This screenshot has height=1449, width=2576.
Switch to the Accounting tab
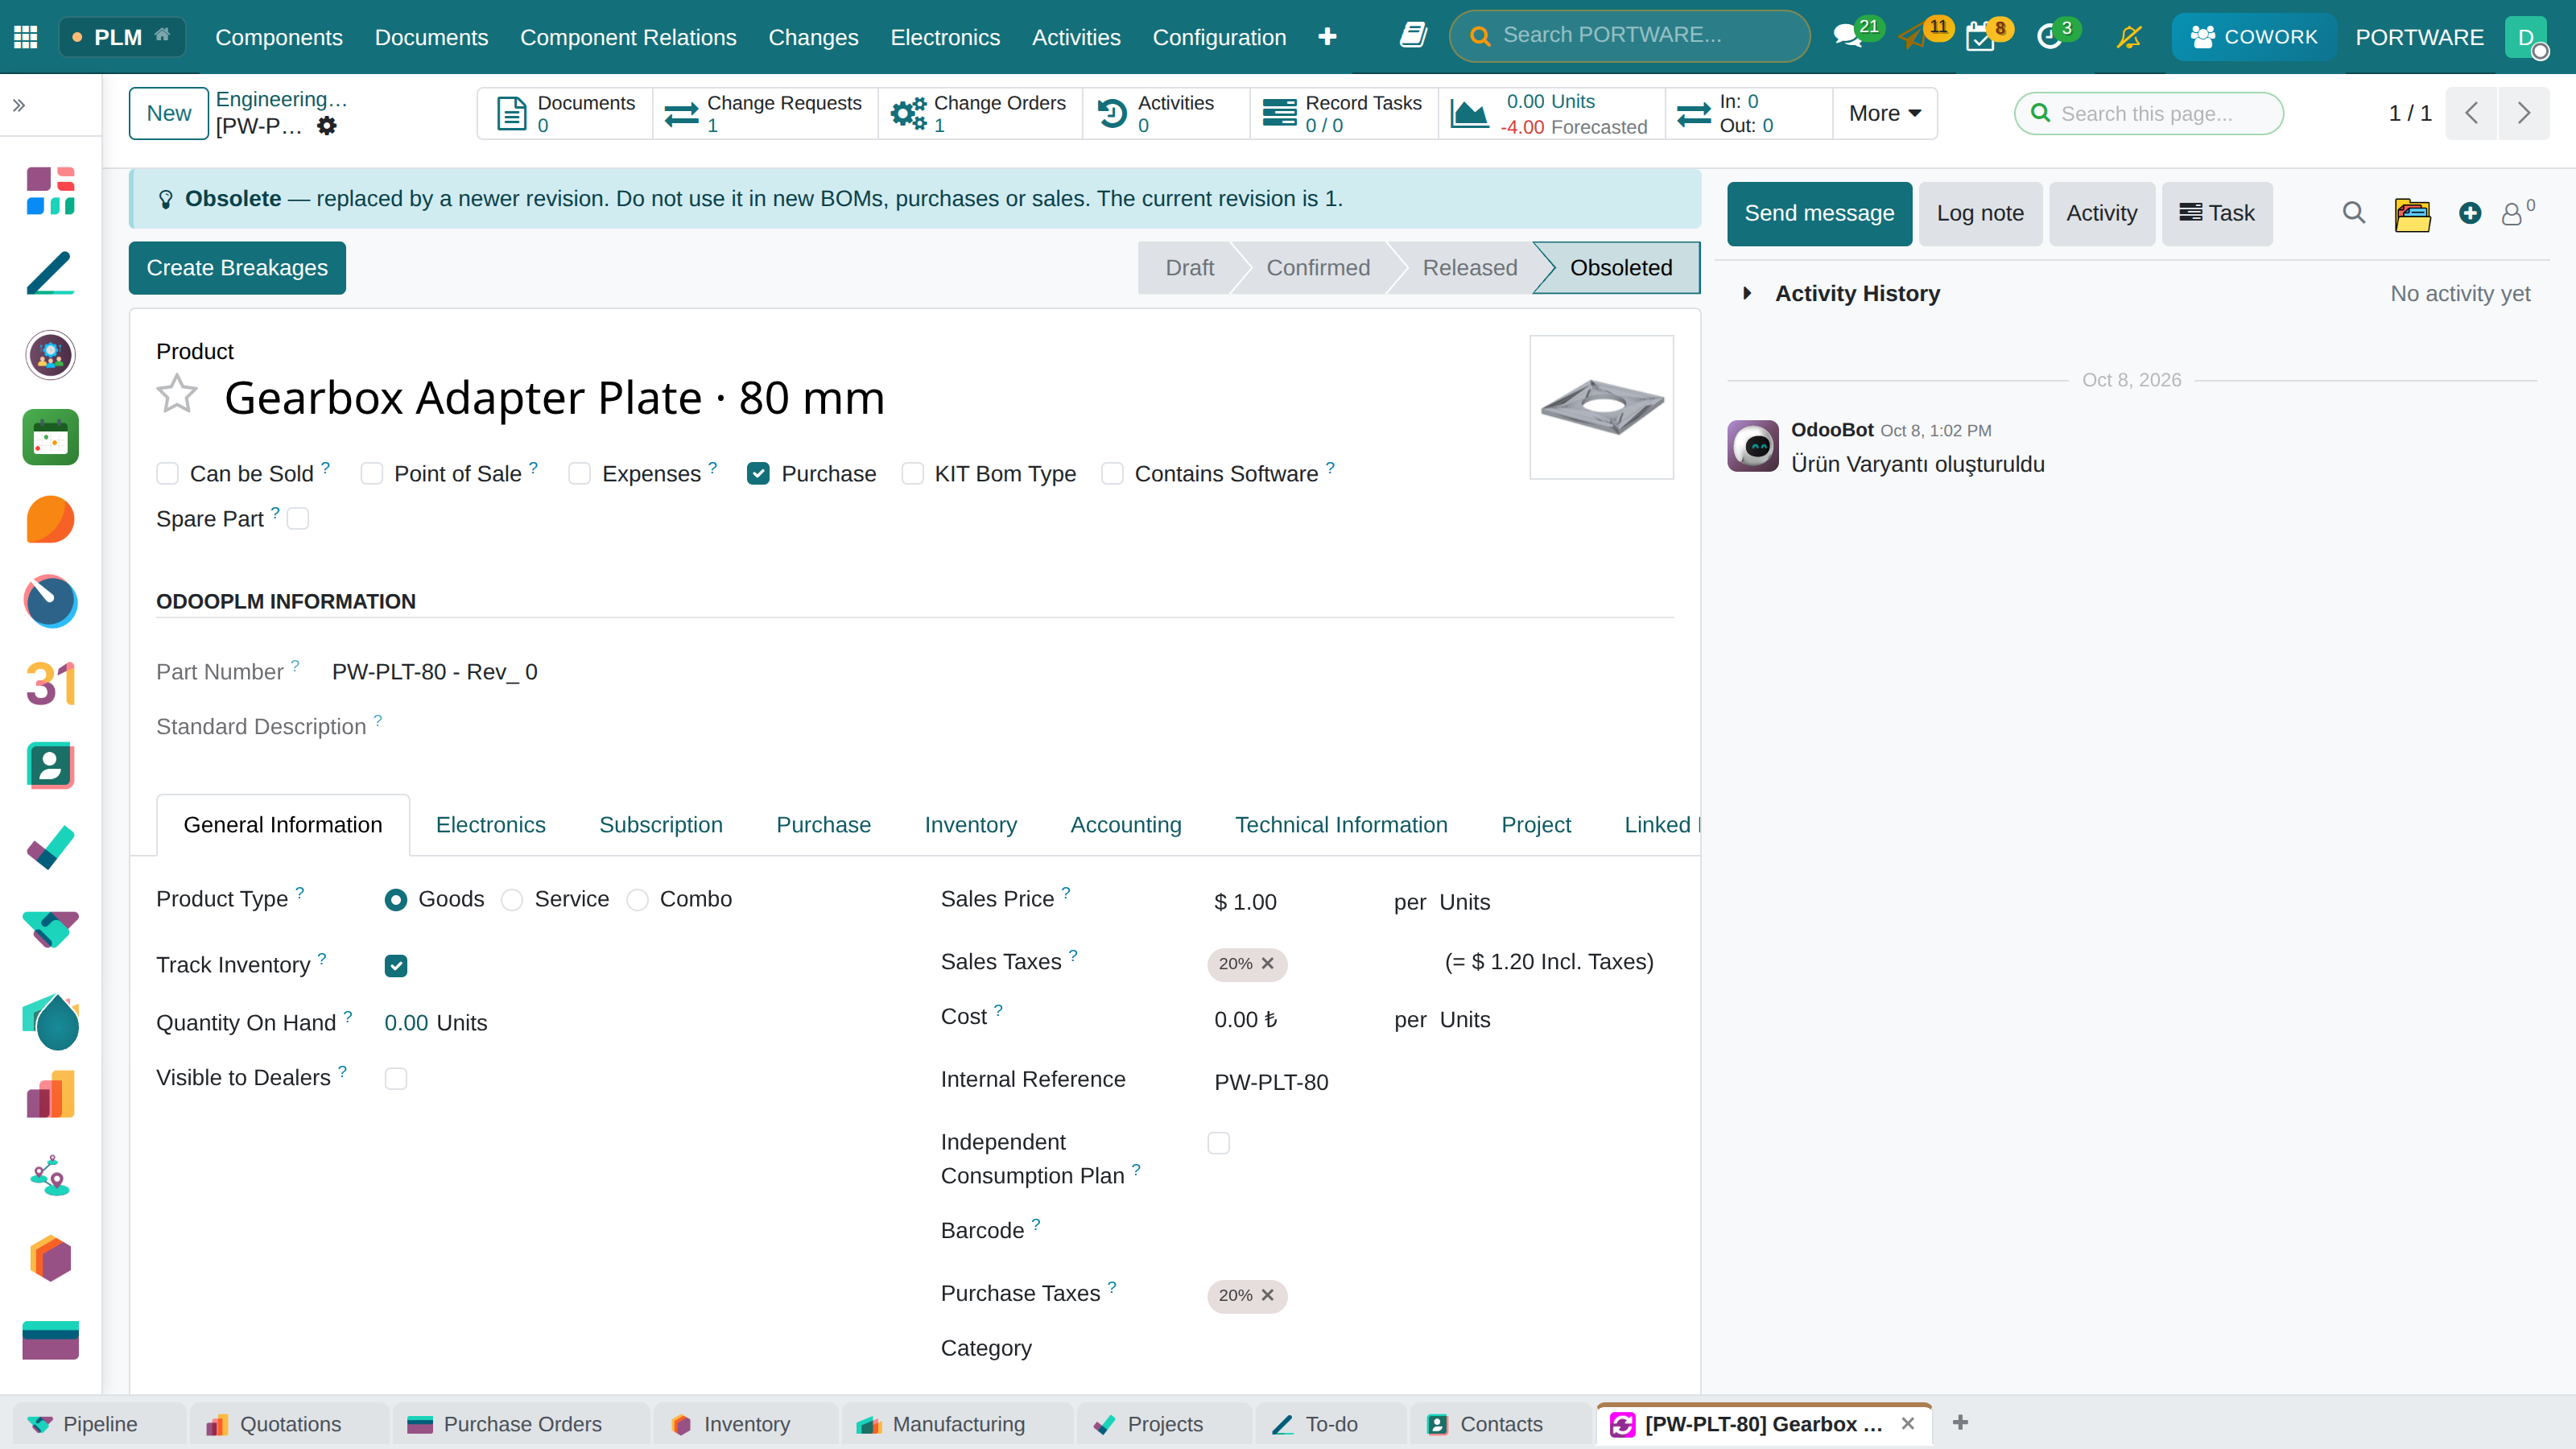(1126, 825)
